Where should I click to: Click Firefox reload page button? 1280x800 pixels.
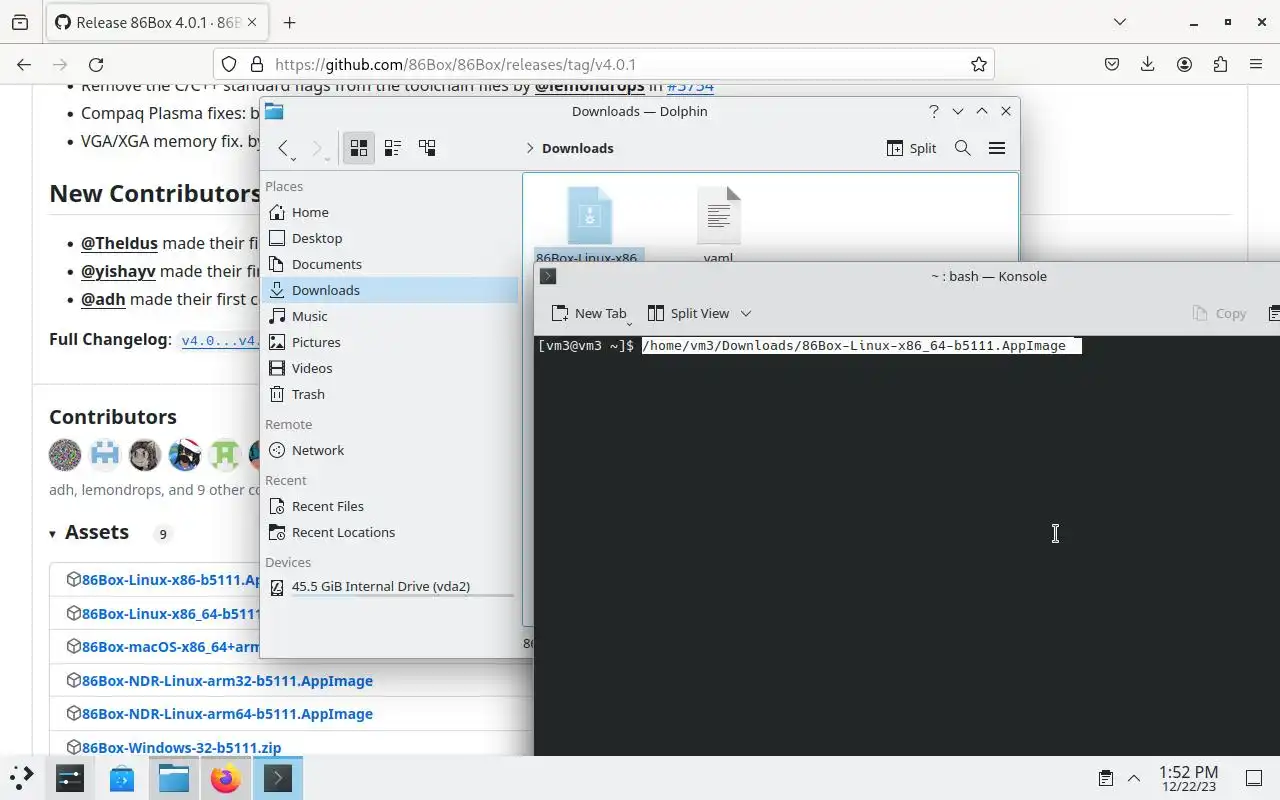coord(96,64)
